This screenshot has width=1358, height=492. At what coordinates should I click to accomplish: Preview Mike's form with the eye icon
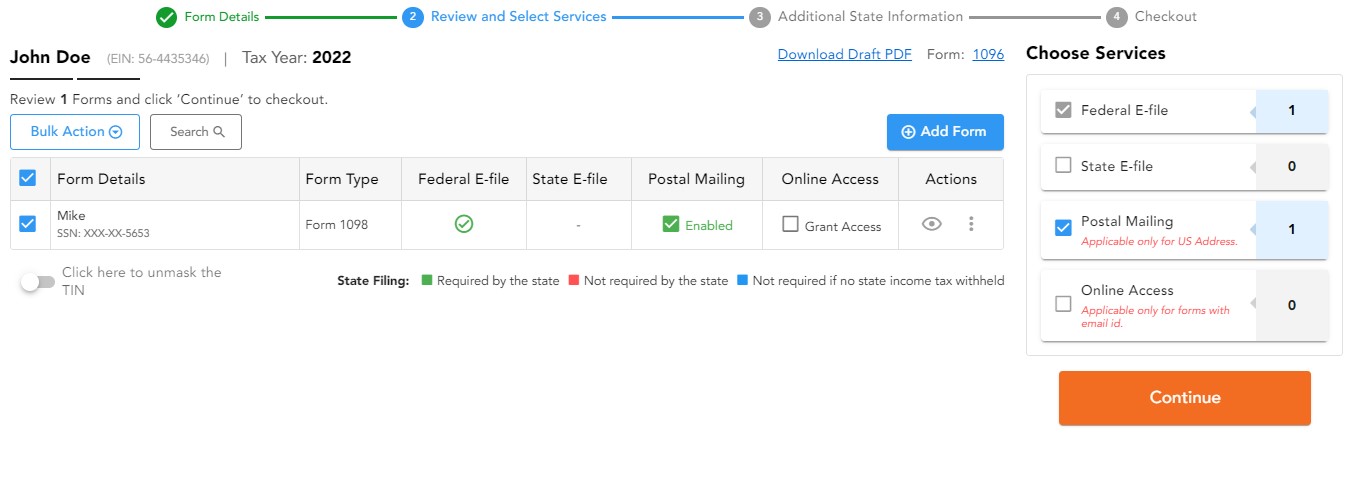[x=932, y=225]
